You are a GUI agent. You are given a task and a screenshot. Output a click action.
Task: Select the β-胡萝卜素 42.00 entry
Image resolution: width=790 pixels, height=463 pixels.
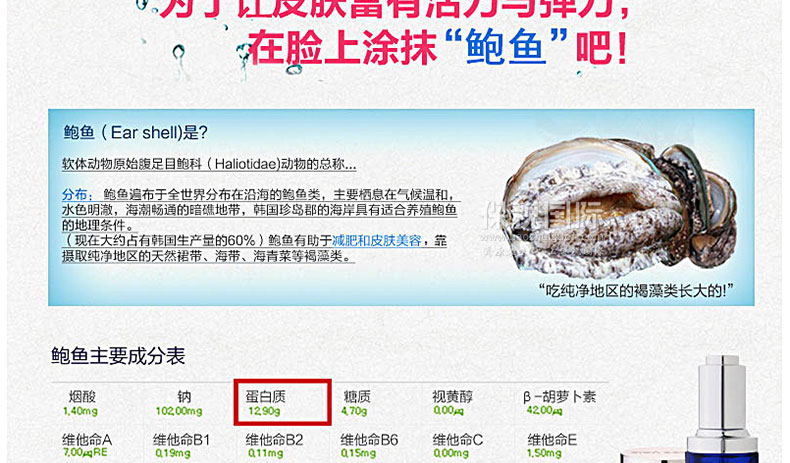(559, 403)
